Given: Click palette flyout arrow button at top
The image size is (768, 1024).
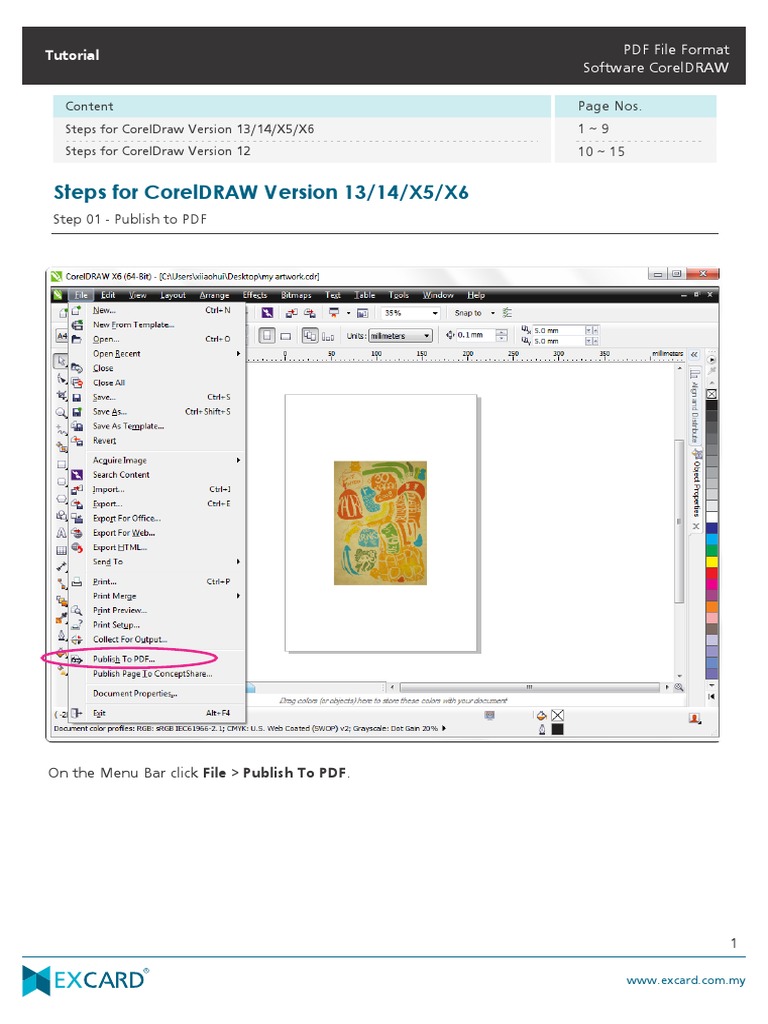Looking at the screenshot, I should coord(712,360).
